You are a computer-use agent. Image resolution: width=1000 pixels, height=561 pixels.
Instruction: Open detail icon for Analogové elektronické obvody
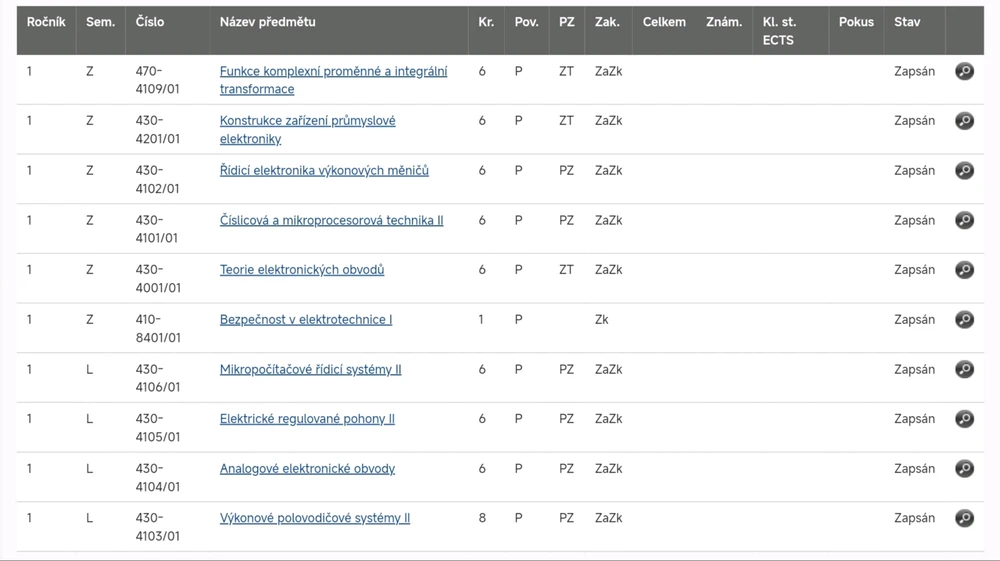[964, 469]
